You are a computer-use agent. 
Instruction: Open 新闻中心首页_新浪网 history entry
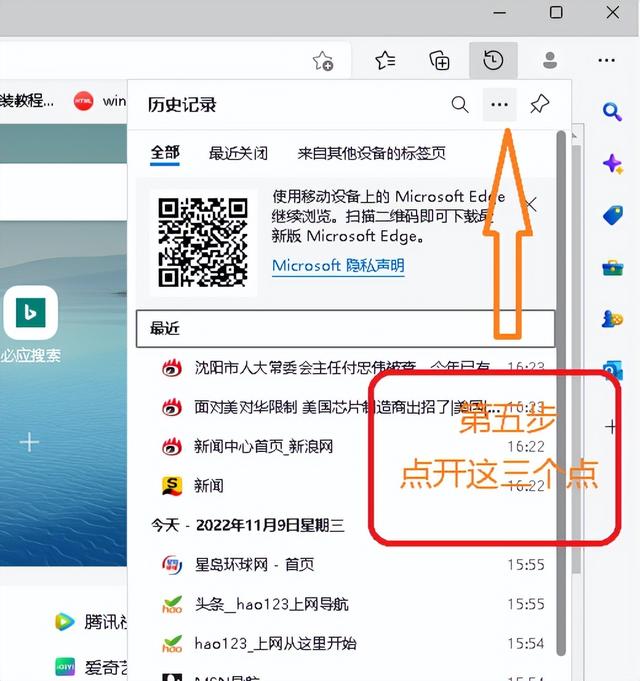click(345, 446)
